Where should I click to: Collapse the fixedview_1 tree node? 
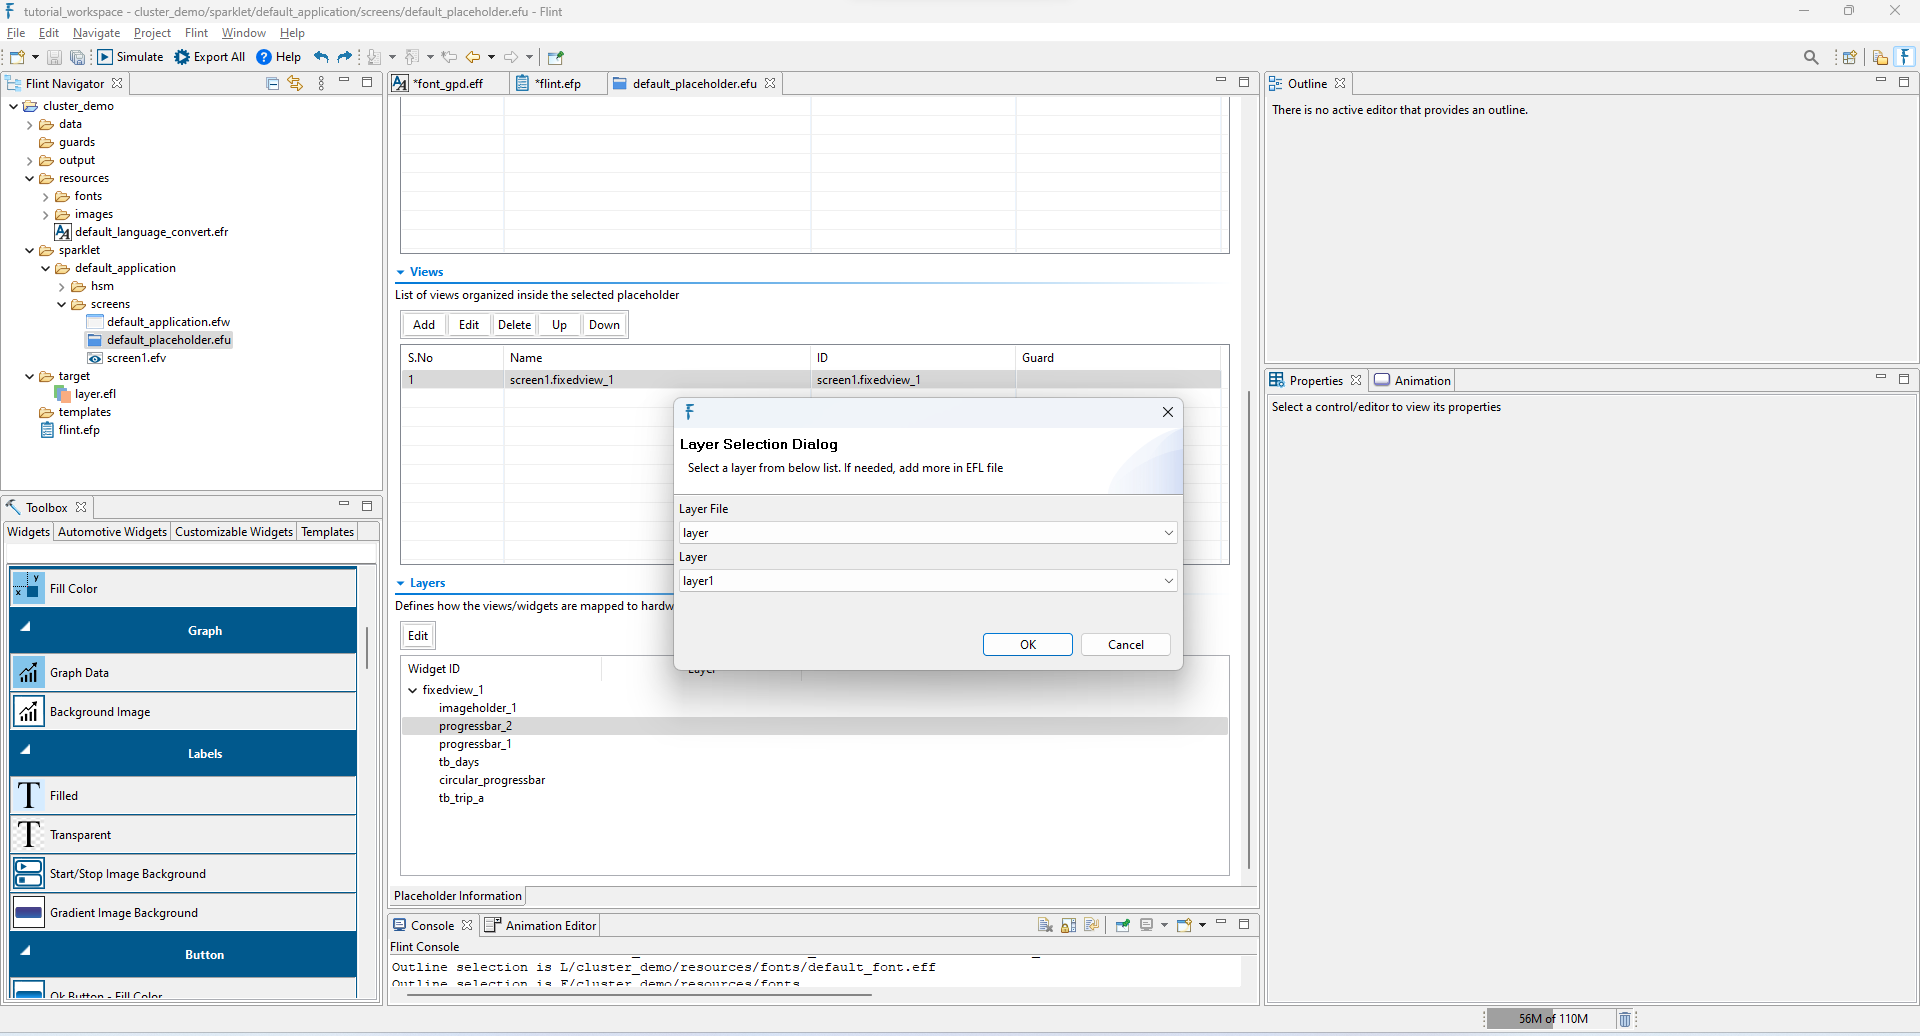click(413, 690)
